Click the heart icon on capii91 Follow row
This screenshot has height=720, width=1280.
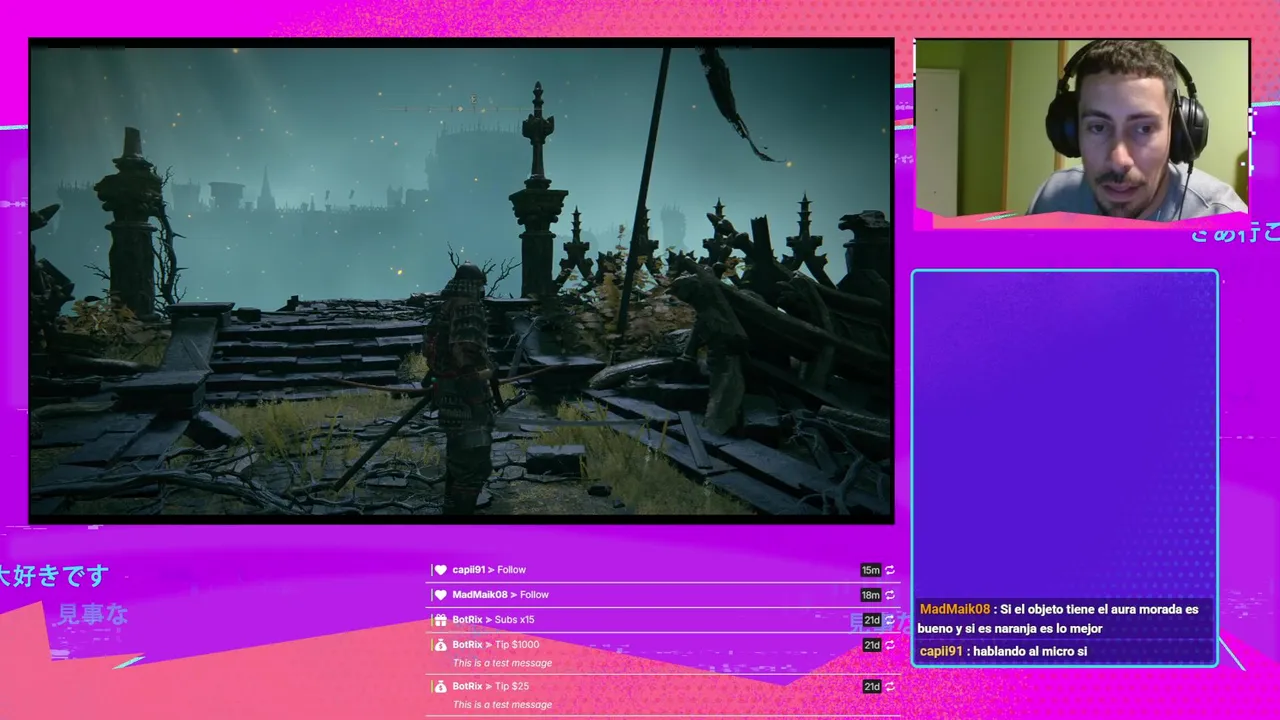pos(440,570)
